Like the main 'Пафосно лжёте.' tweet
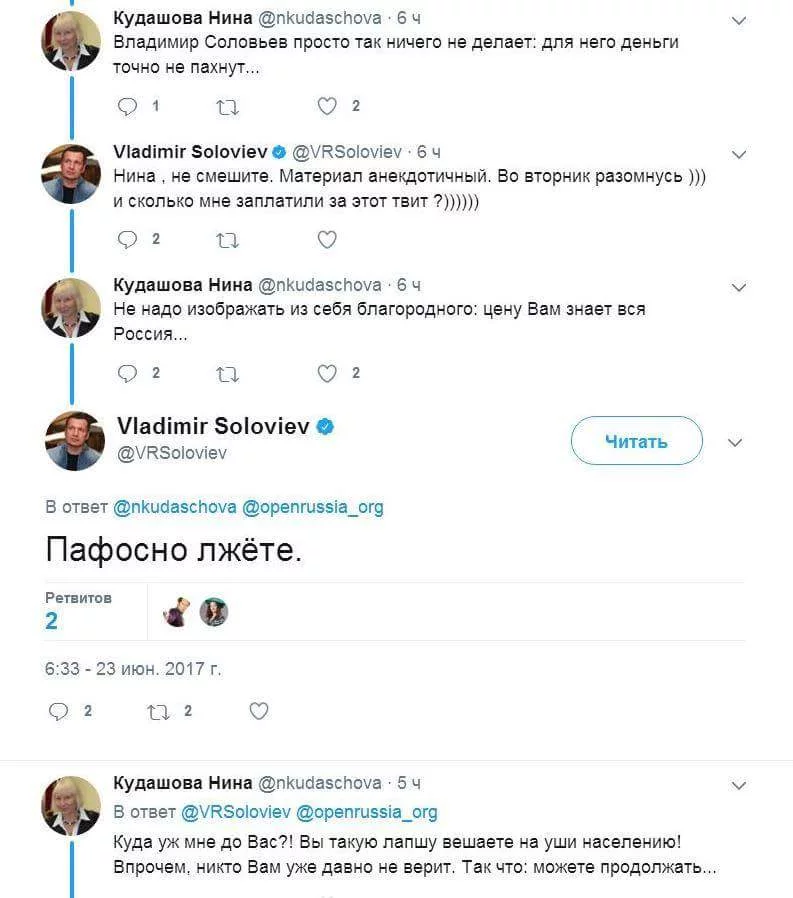 click(x=259, y=711)
